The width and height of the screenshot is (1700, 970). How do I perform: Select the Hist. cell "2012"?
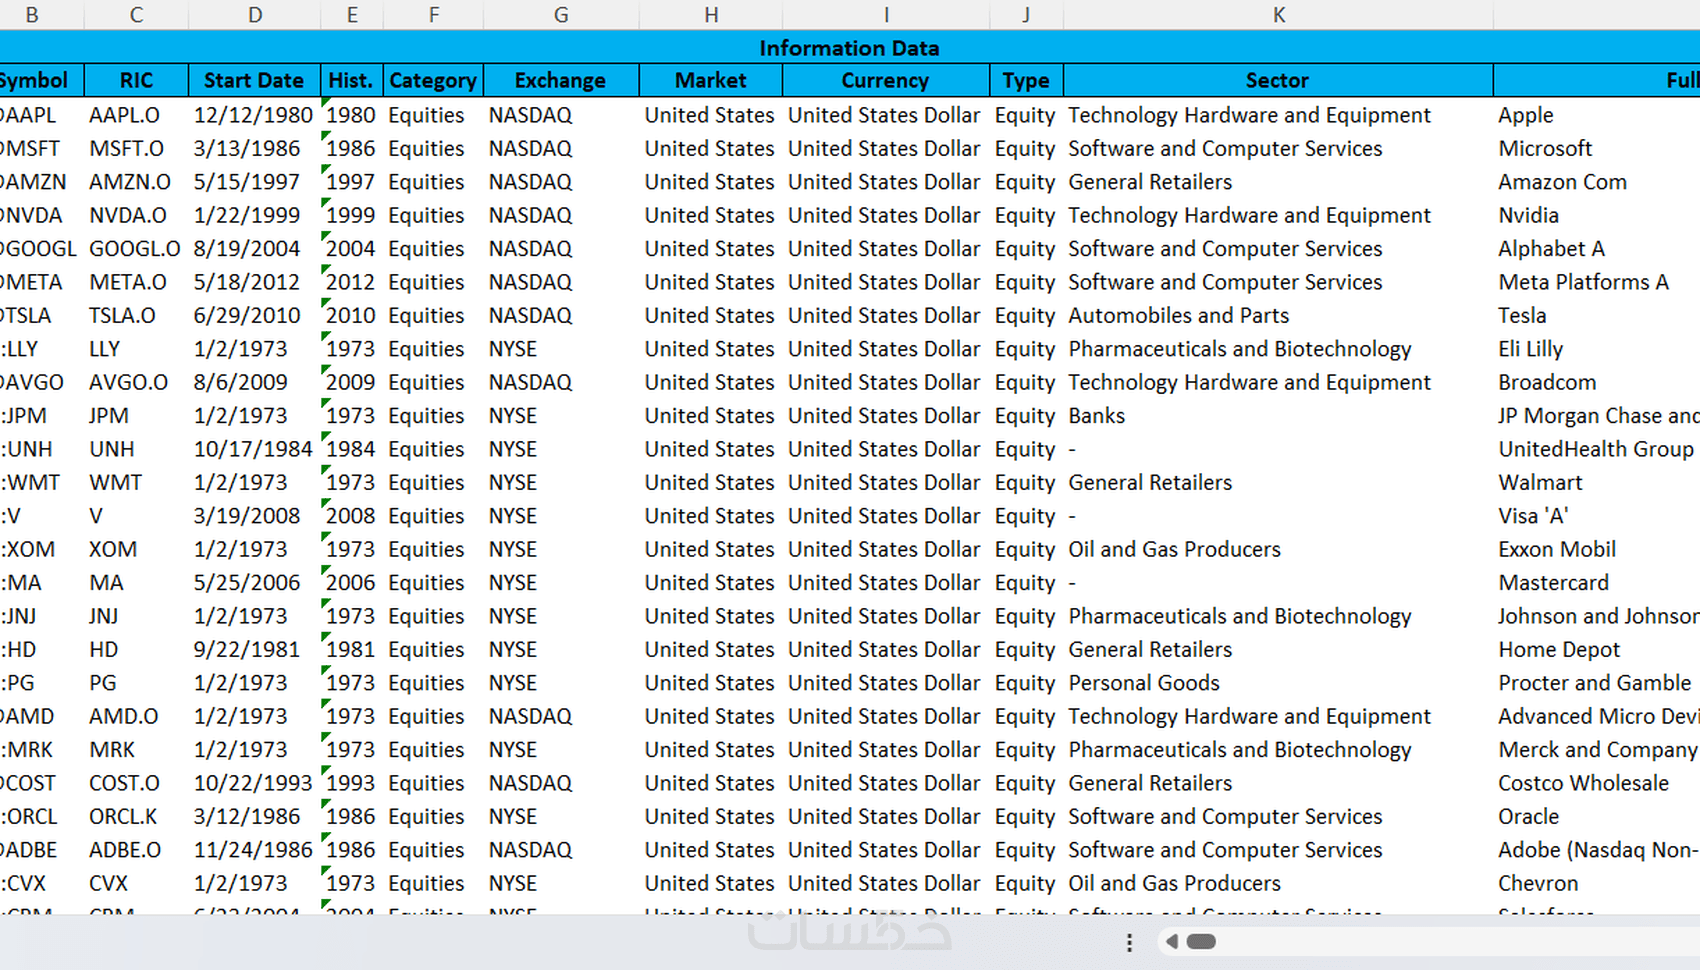[351, 282]
